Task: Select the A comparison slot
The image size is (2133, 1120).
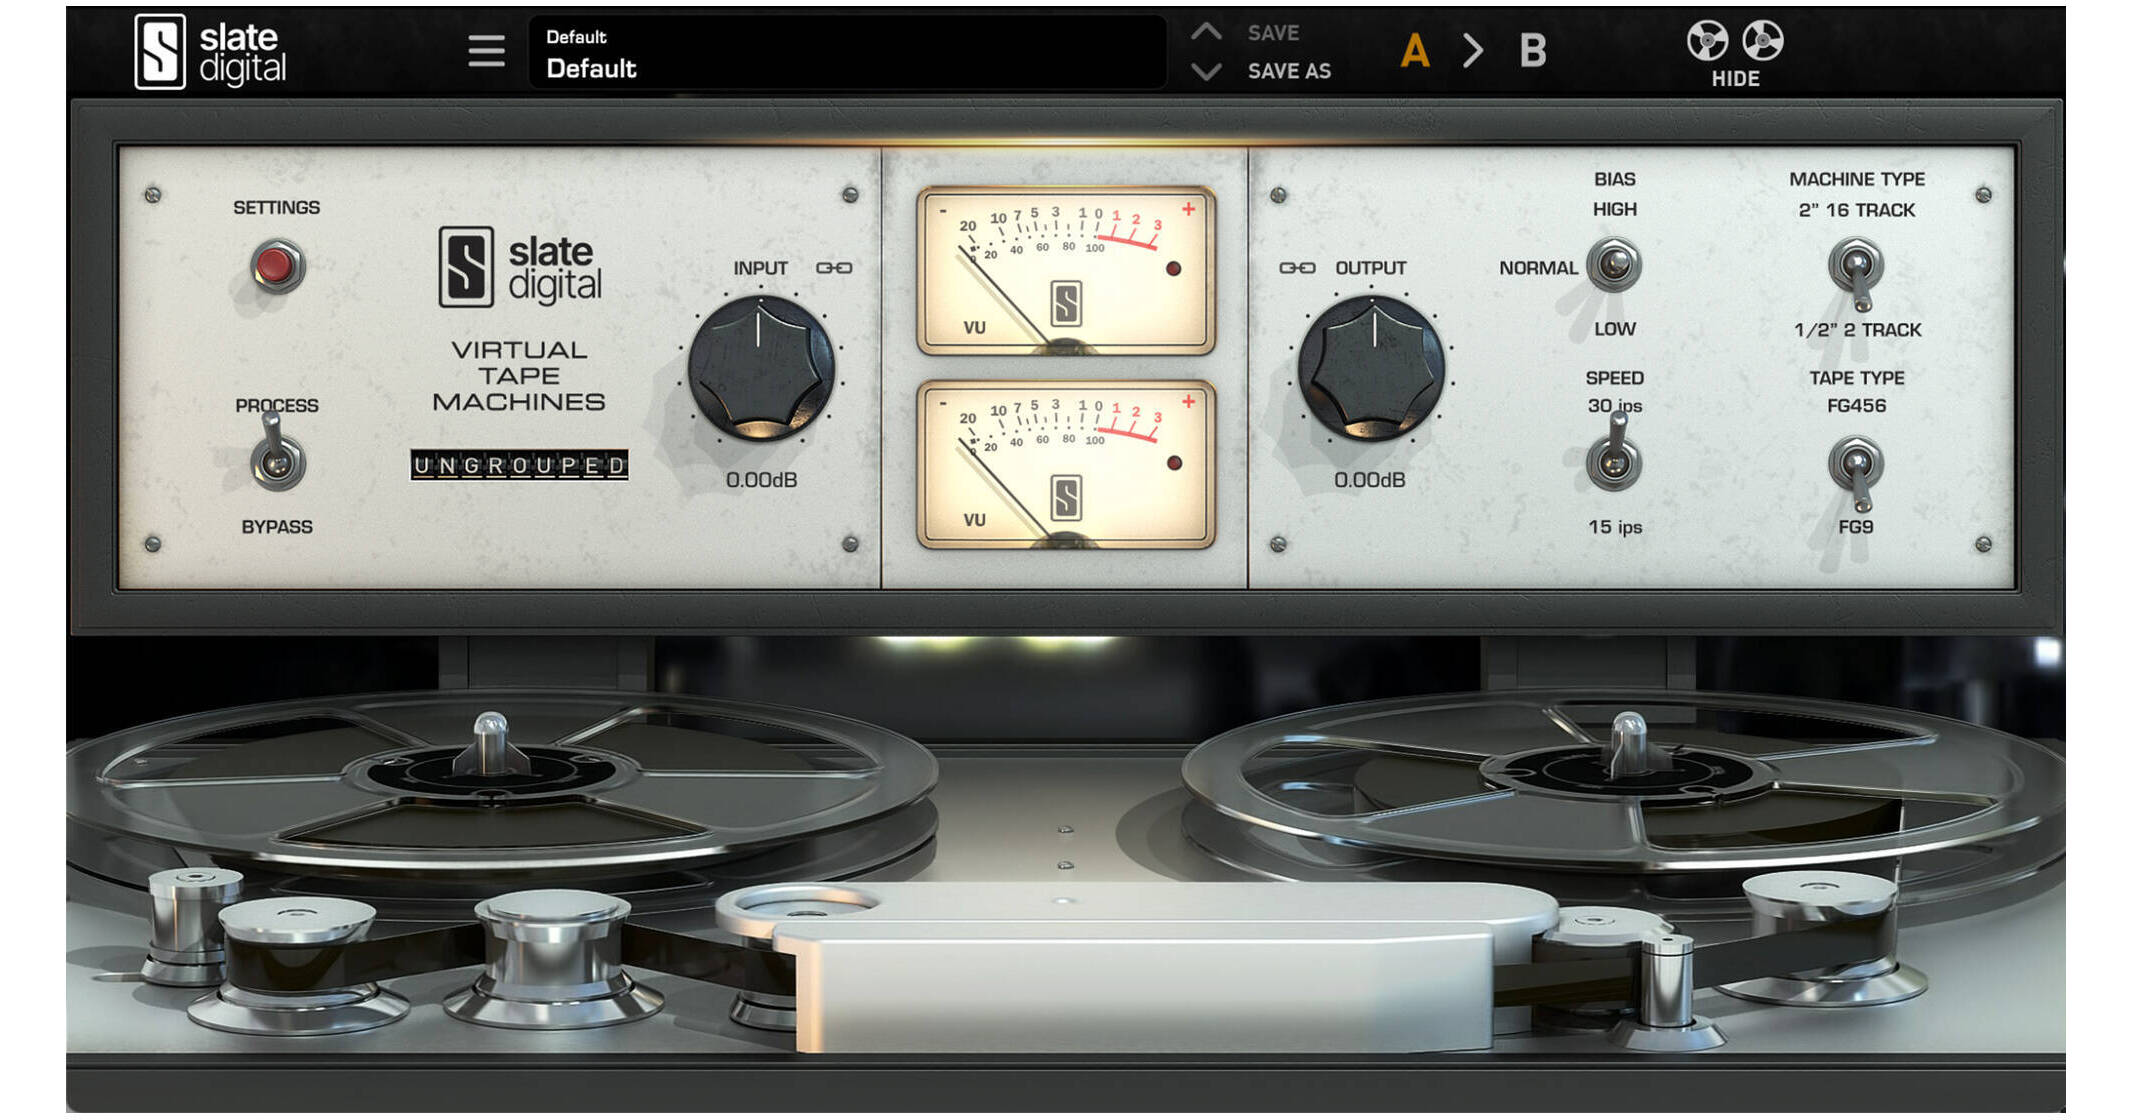Action: (x=1414, y=50)
